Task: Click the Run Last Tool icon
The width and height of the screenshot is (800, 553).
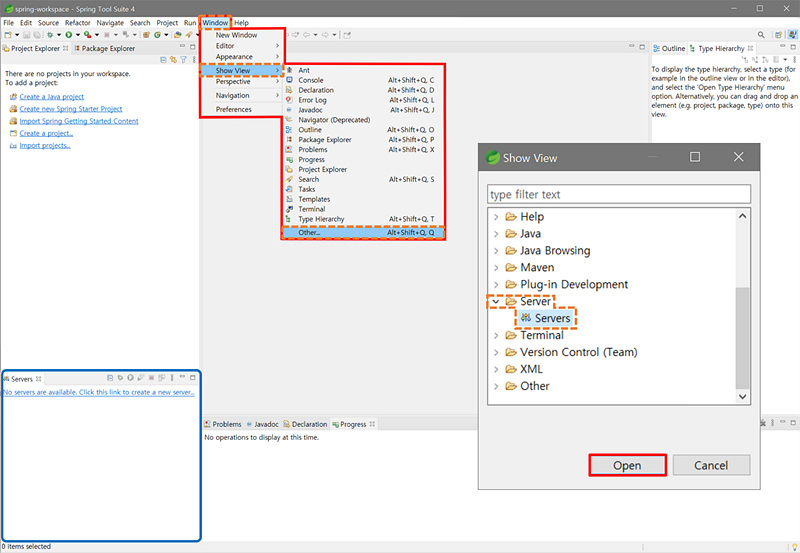Action: 87,35
